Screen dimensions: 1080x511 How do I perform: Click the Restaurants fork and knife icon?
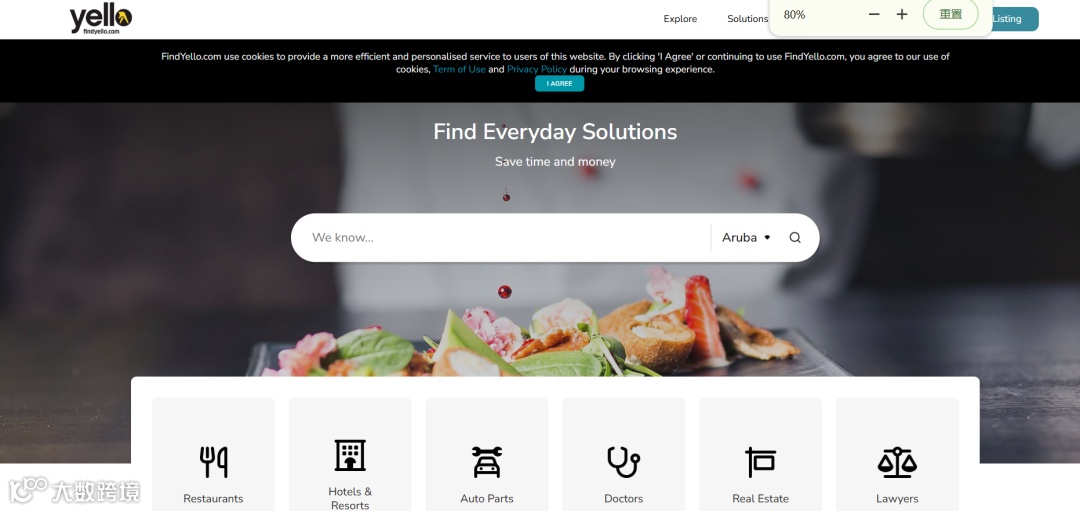[214, 462]
